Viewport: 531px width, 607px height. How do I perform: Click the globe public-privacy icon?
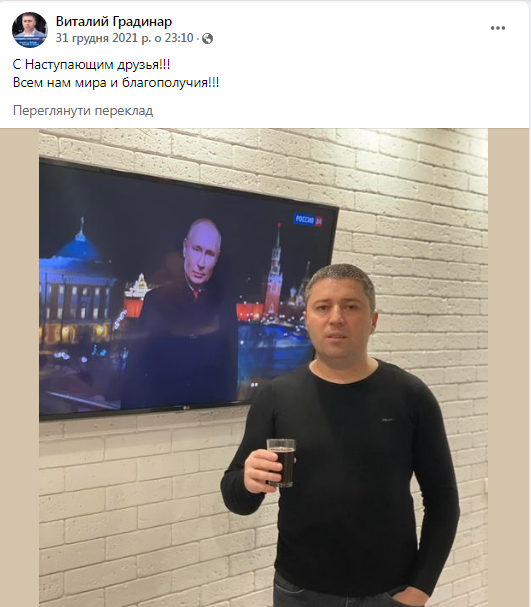point(207,38)
